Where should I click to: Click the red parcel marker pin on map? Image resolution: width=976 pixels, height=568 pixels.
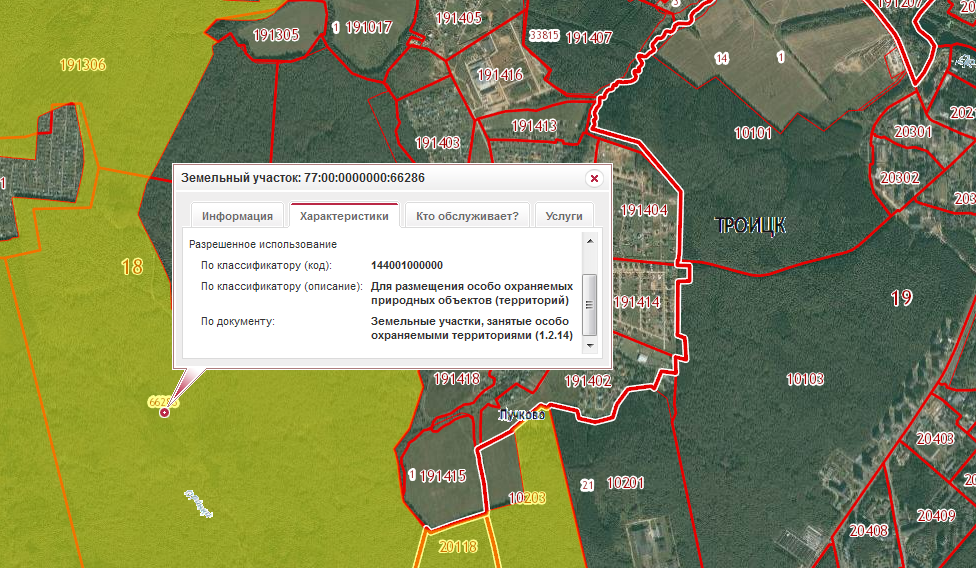(x=164, y=412)
